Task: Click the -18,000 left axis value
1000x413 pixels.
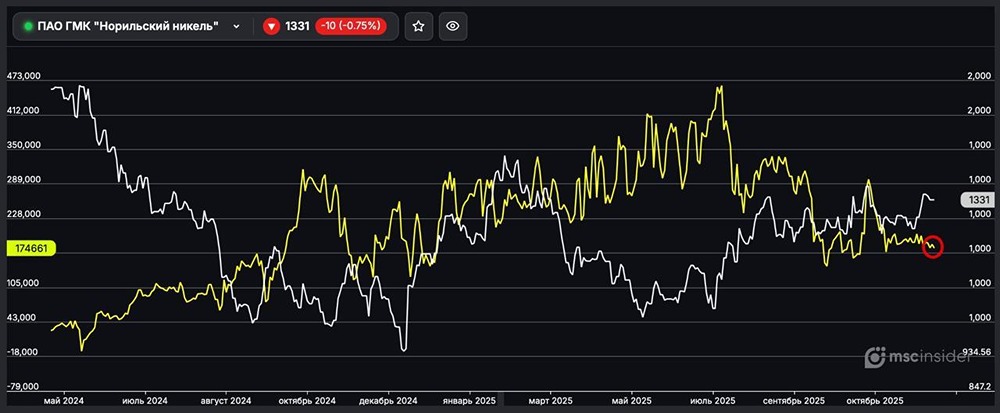Action: (23, 352)
